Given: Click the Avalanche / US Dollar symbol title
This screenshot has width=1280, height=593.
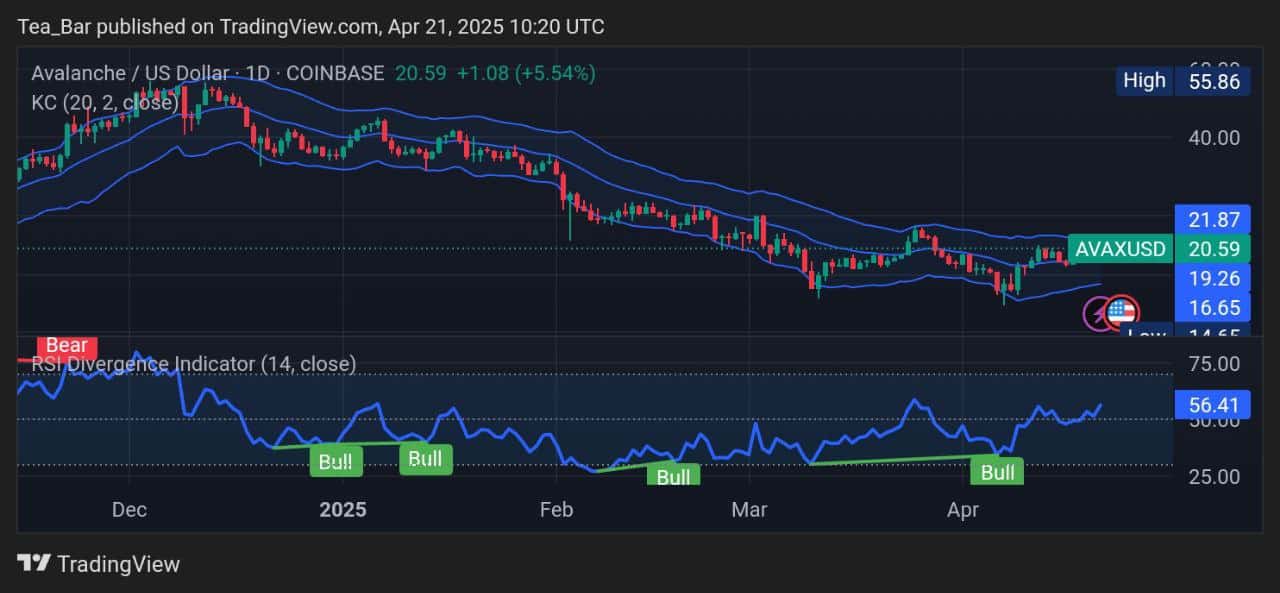Looking at the screenshot, I should (x=207, y=73).
